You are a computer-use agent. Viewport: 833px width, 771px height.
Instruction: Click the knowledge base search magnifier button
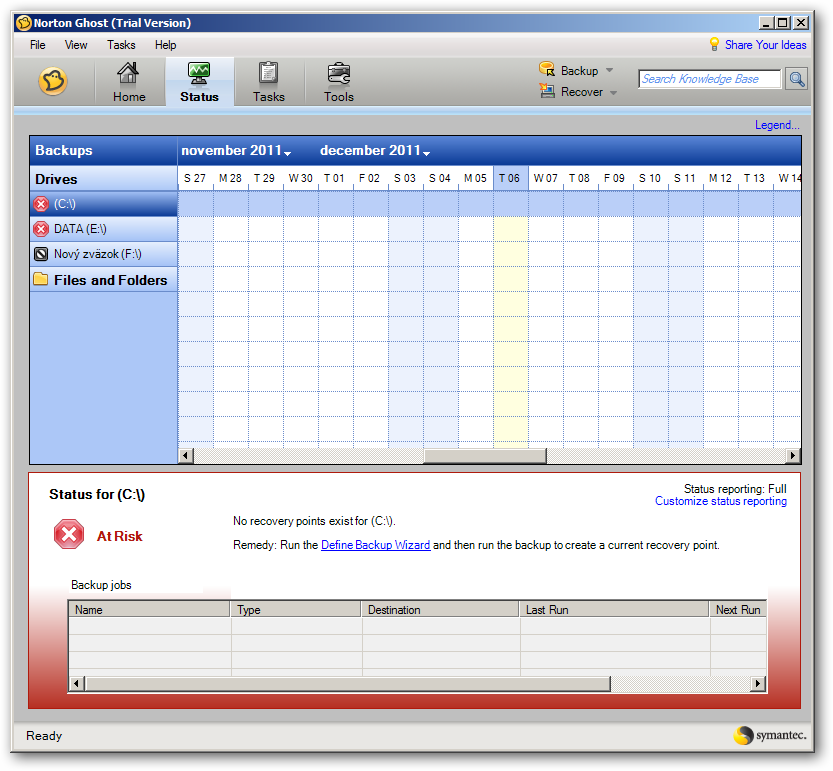click(796, 79)
